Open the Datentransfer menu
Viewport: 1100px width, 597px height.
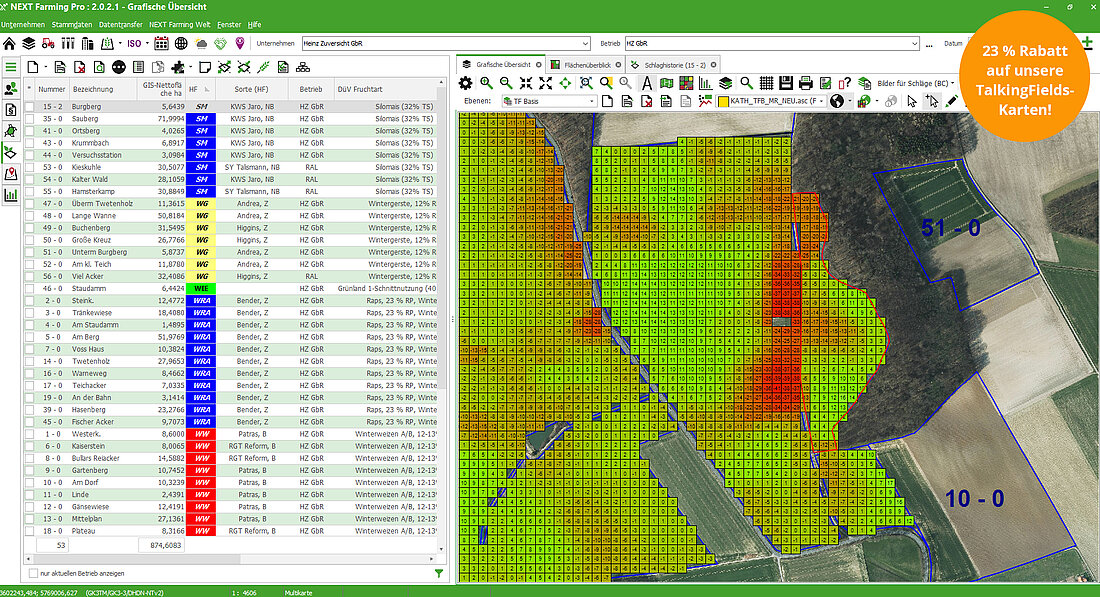121,25
